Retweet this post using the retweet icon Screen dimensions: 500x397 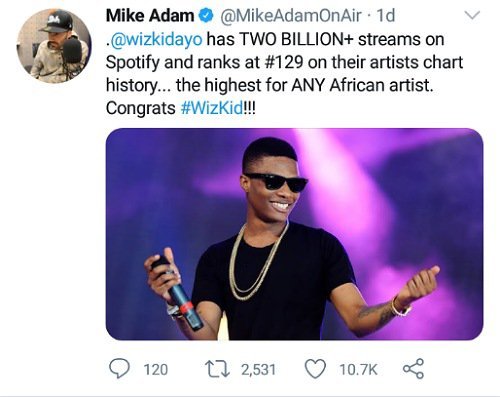[x=217, y=369]
